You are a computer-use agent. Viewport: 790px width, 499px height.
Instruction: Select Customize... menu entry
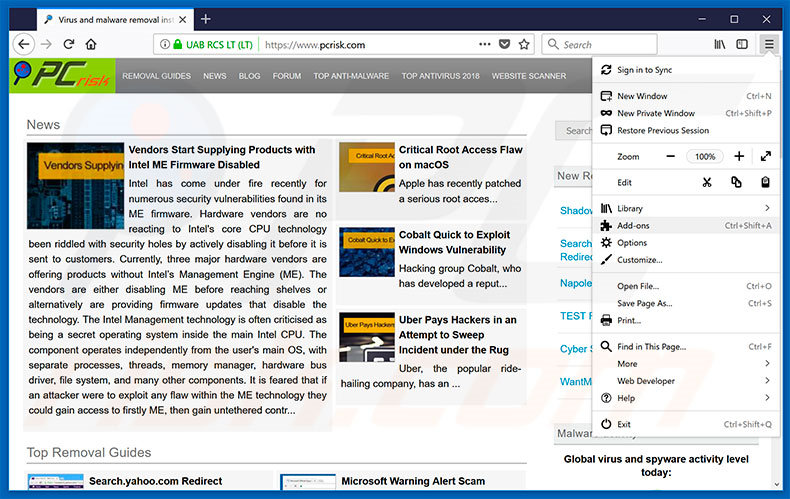click(x=685, y=260)
